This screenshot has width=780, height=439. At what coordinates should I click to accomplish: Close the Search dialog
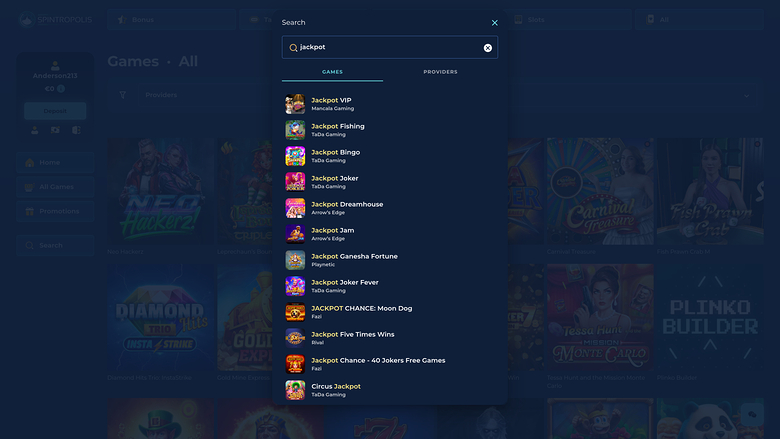tap(494, 23)
